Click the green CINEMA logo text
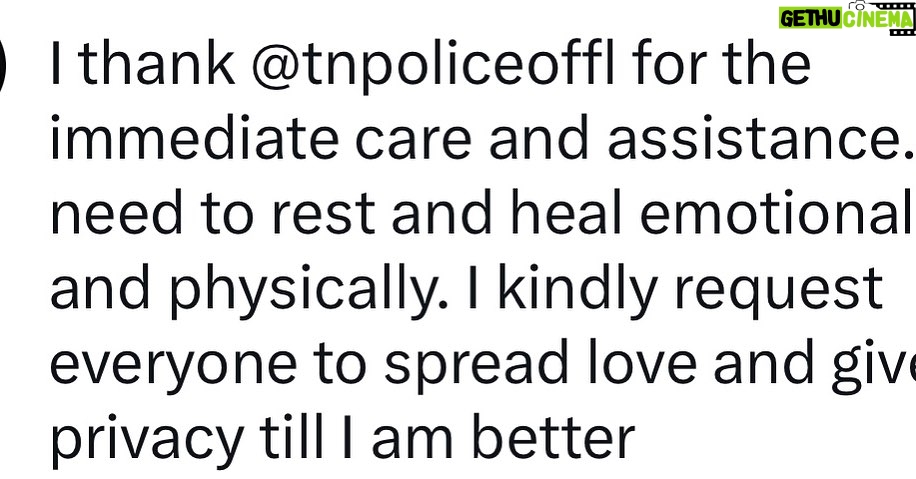Image resolution: width=916 pixels, height=479 pixels. [x=876, y=19]
